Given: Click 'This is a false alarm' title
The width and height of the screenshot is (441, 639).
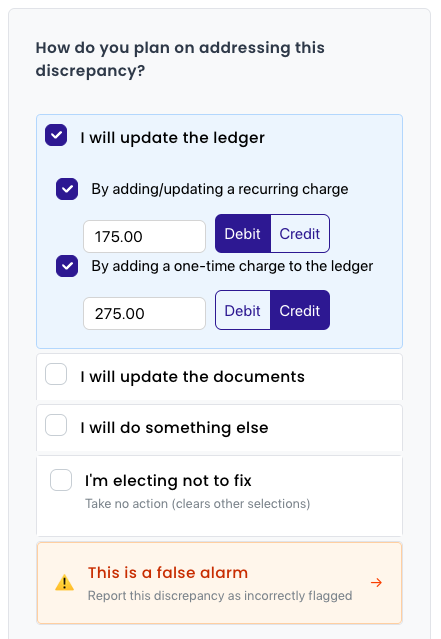Looking at the screenshot, I should pyautogui.click(x=168, y=573).
